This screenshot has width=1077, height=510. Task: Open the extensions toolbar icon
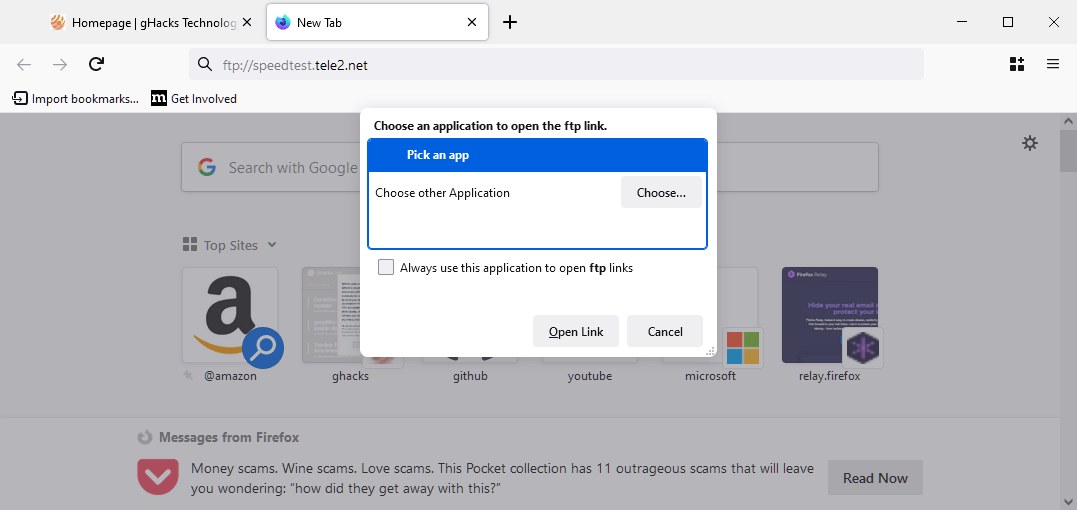(1017, 64)
